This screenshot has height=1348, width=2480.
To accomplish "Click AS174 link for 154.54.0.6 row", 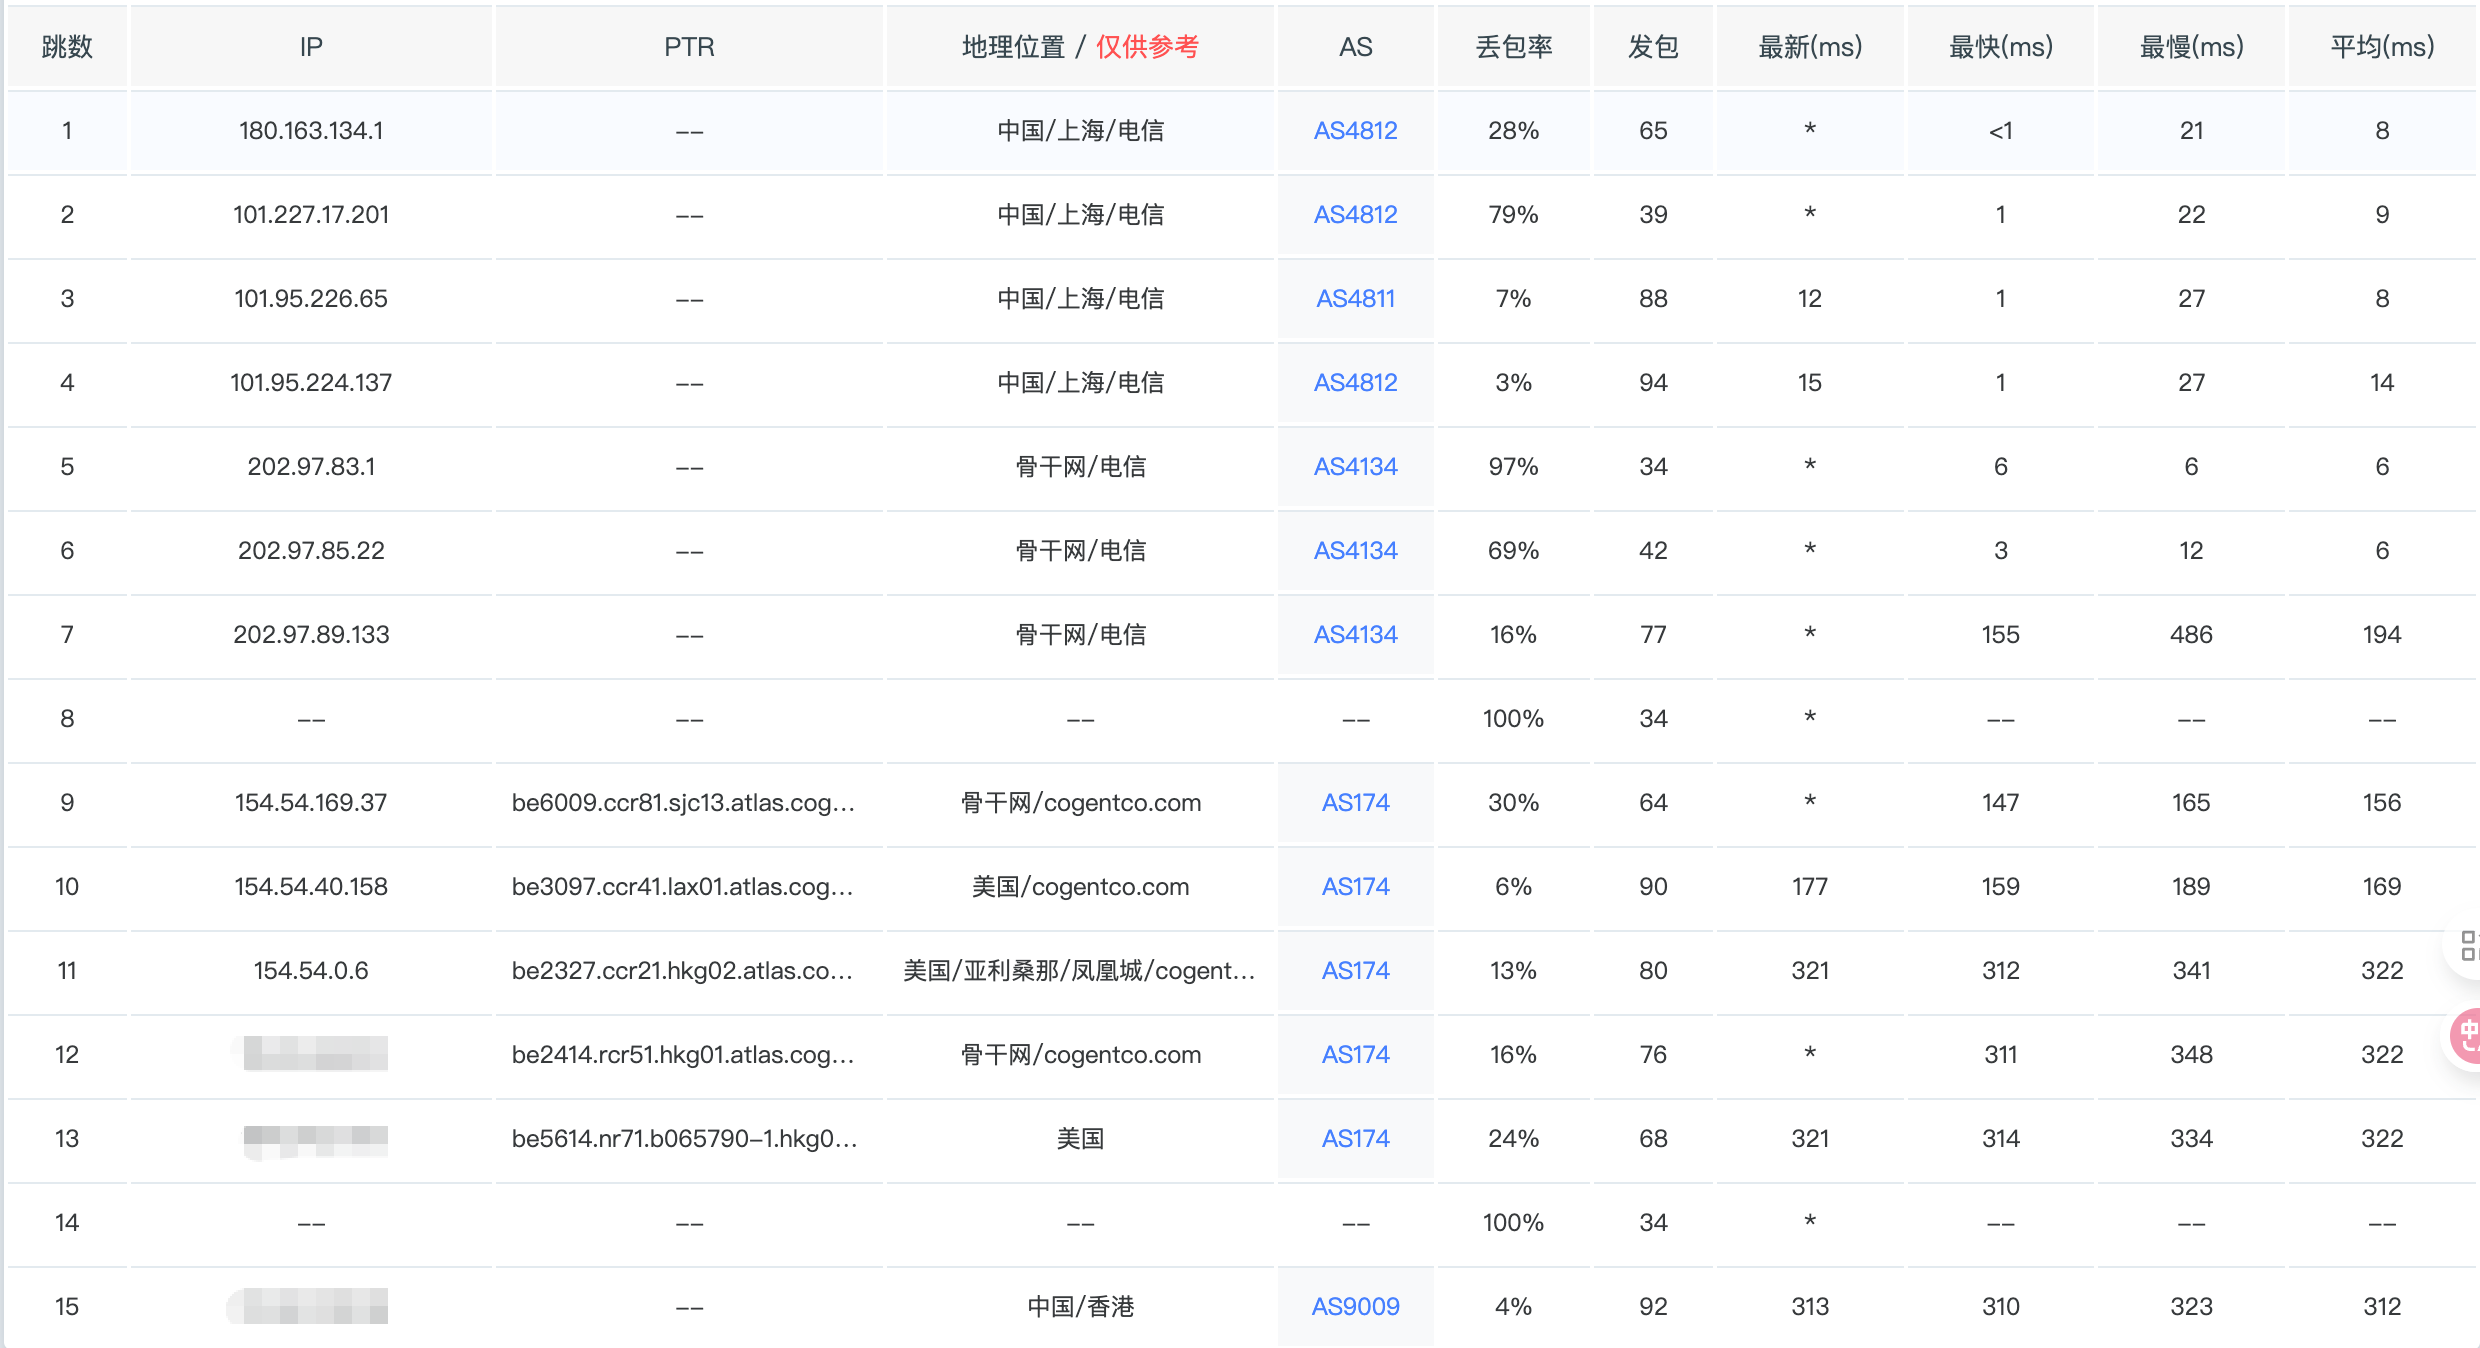I will 1355,971.
